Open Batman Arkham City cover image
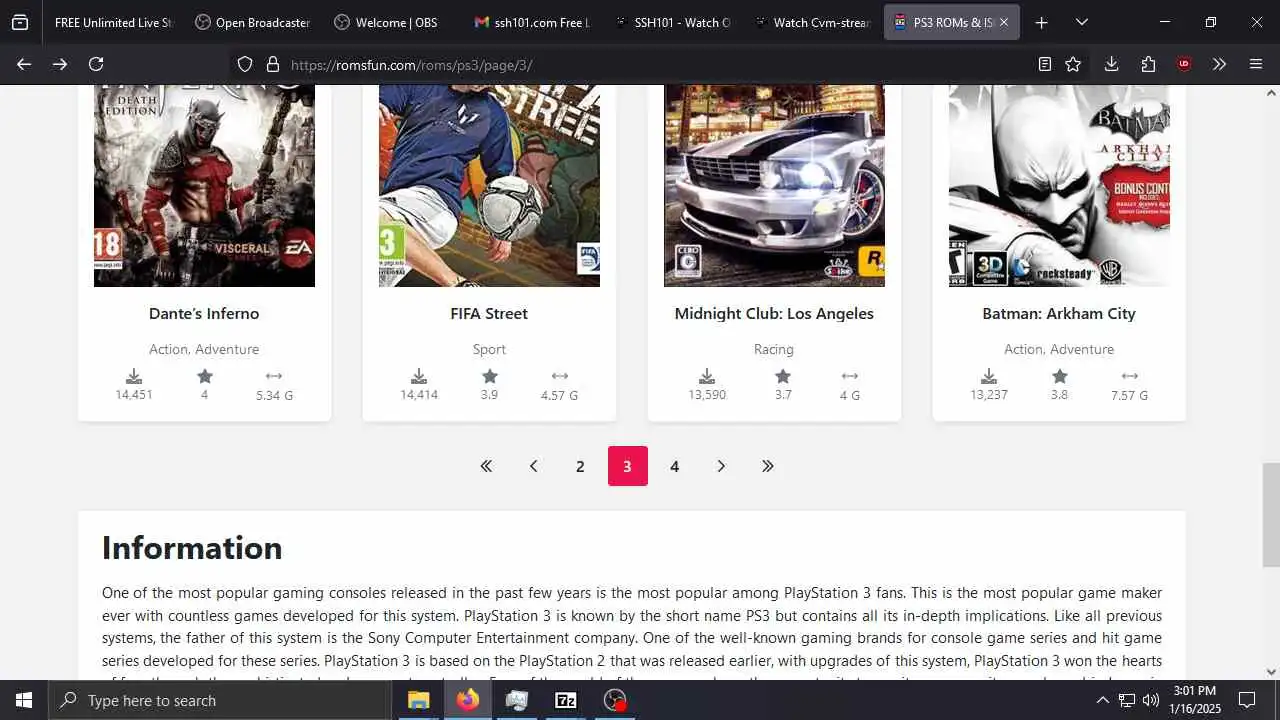 (1059, 185)
